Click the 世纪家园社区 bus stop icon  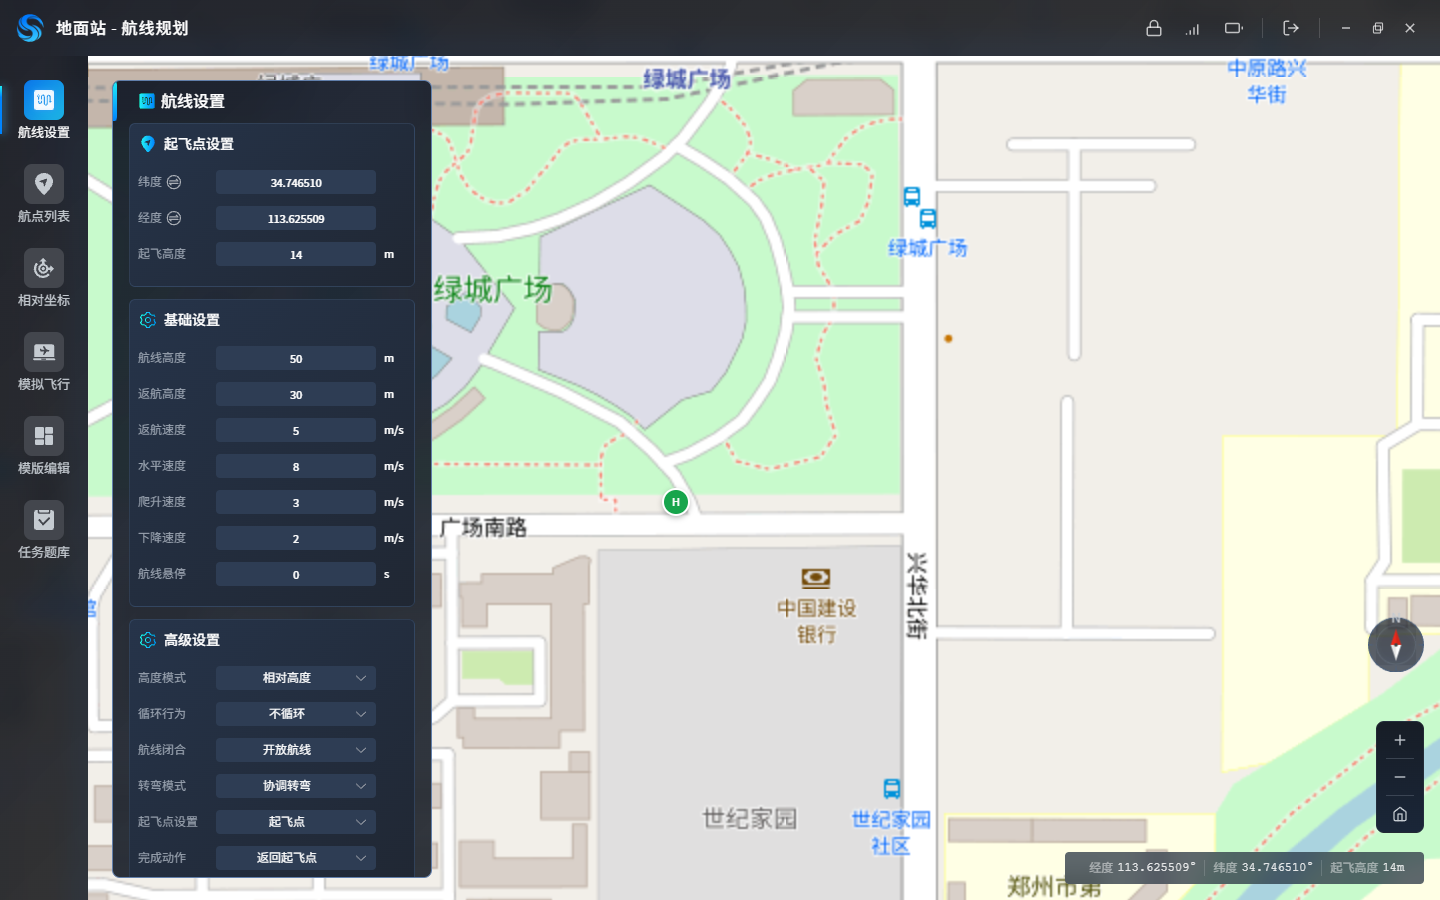[892, 788]
